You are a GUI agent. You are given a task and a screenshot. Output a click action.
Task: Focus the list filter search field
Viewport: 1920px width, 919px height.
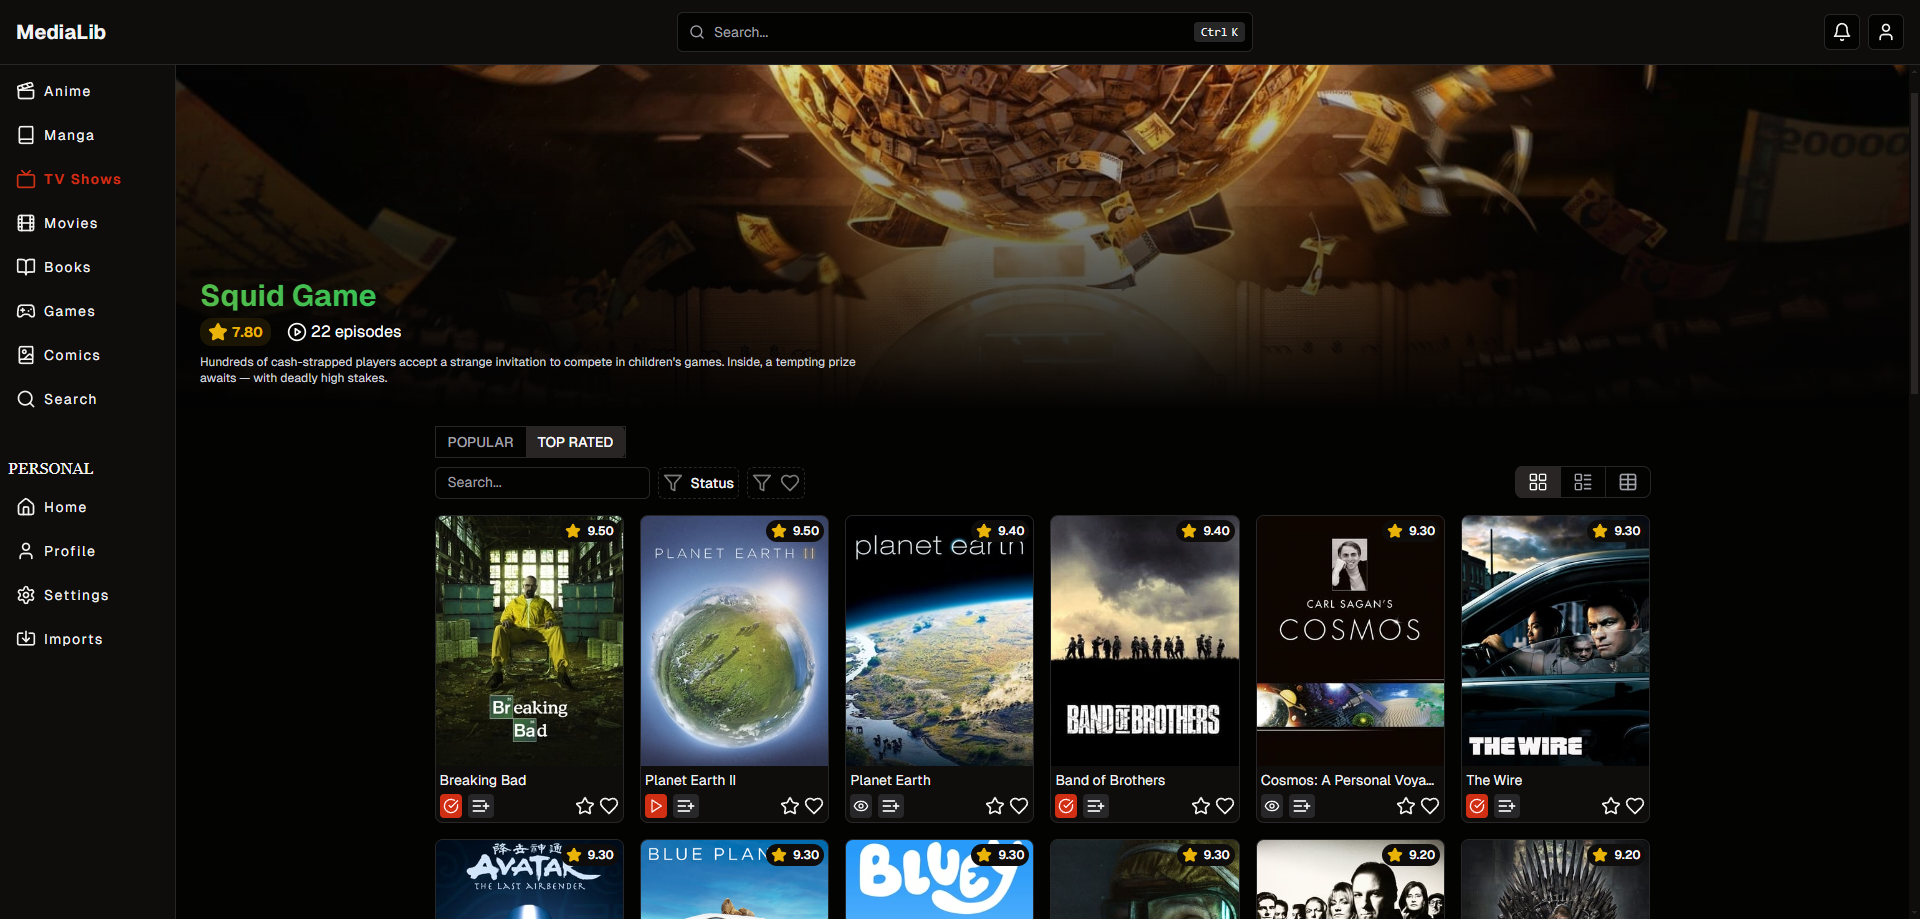tap(542, 483)
